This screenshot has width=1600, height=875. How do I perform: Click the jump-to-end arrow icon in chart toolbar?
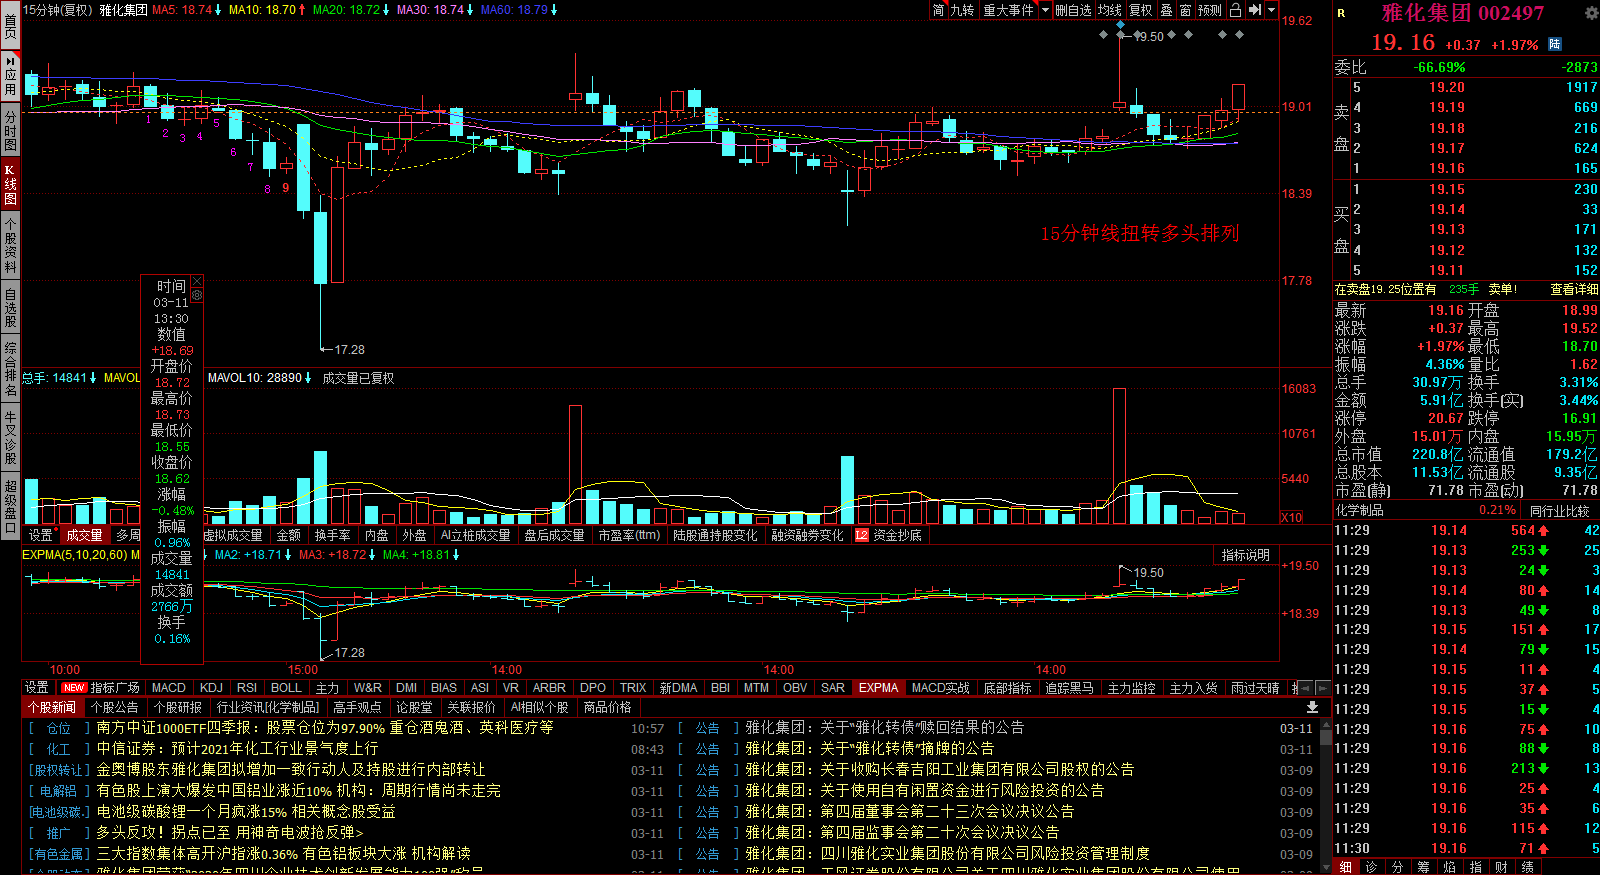[x=1255, y=10]
